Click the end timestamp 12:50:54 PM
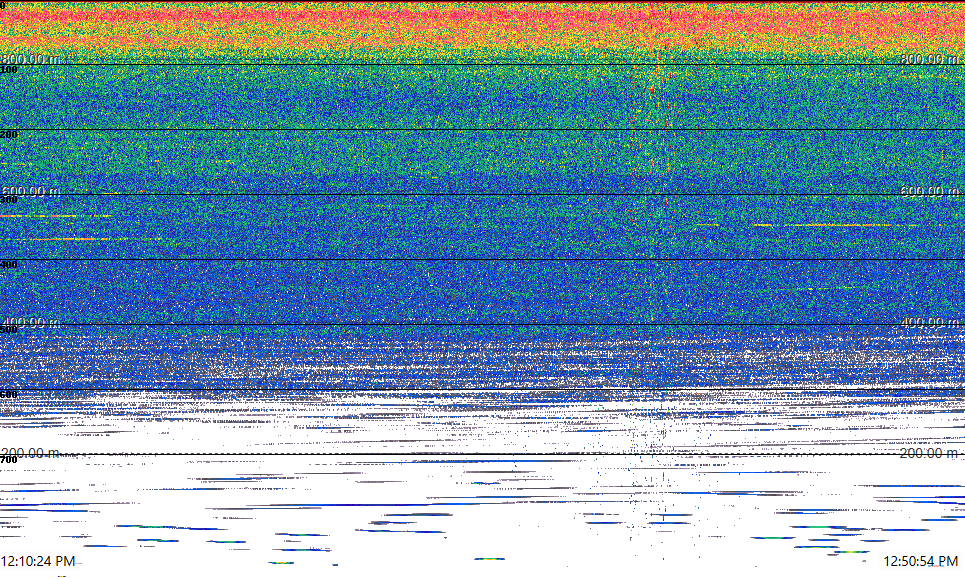Viewport: 965px width, 578px height. tap(921, 561)
